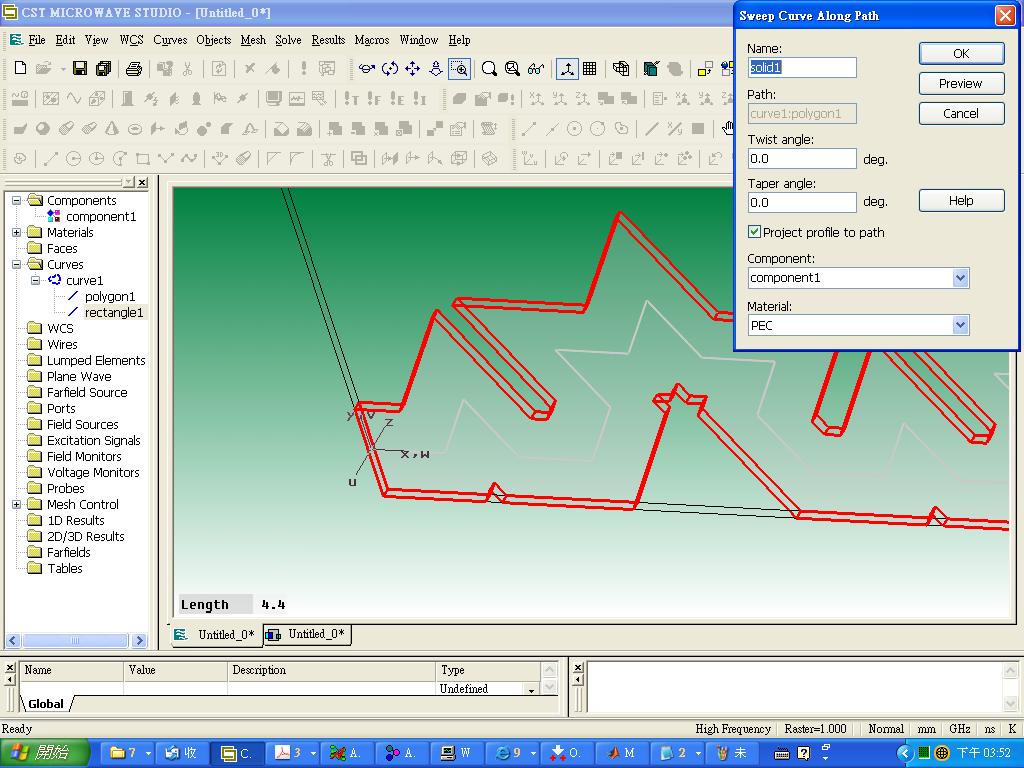Click the tree panel horizontal scrollbar thumb
The height and width of the screenshot is (768, 1024).
[x=74, y=641]
